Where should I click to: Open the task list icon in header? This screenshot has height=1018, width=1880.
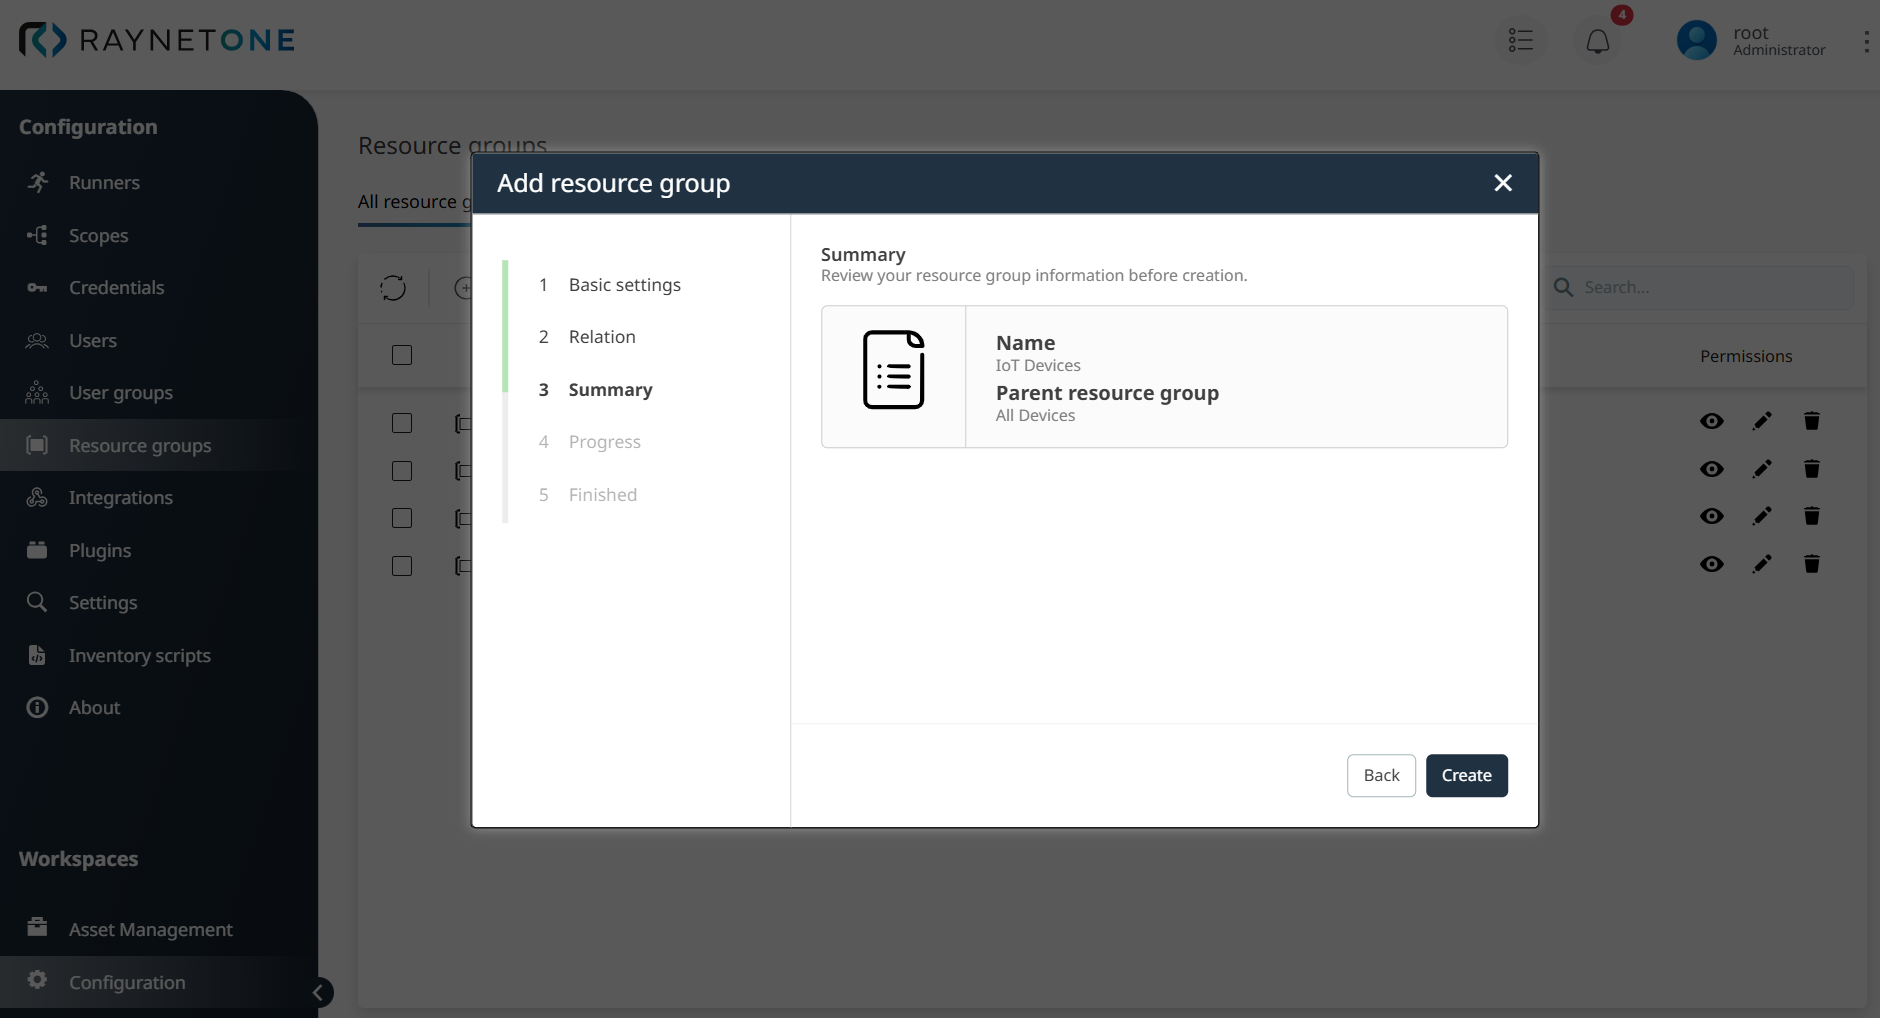pos(1520,40)
